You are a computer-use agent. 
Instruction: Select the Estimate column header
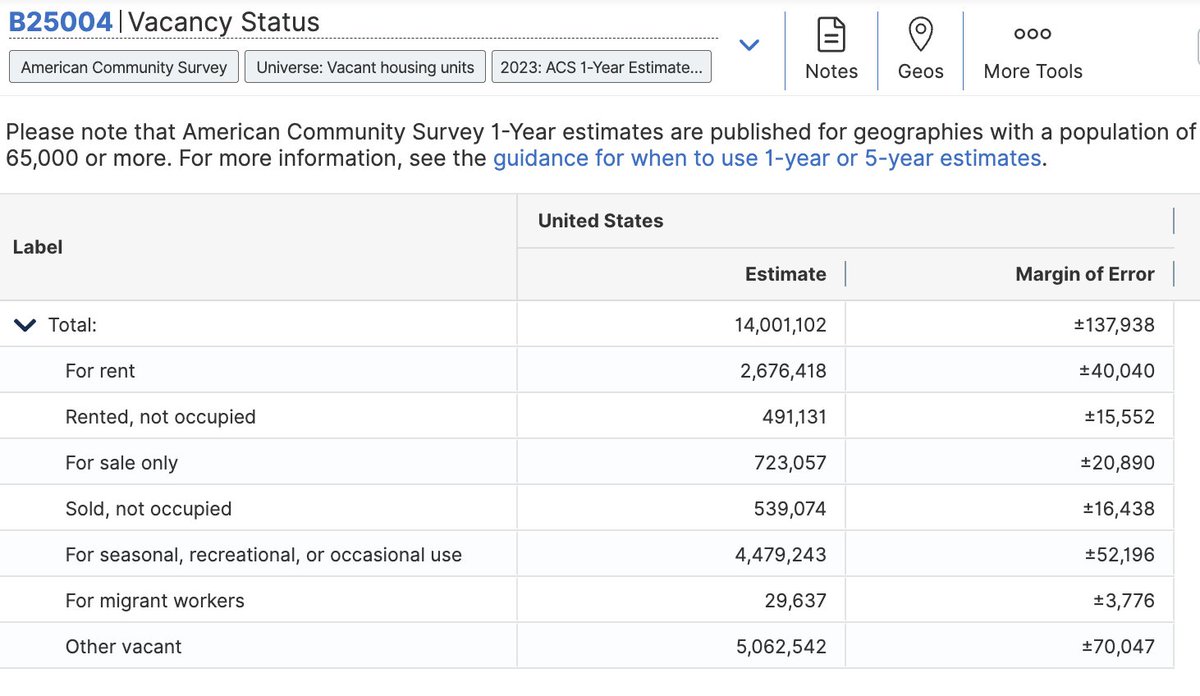point(786,274)
